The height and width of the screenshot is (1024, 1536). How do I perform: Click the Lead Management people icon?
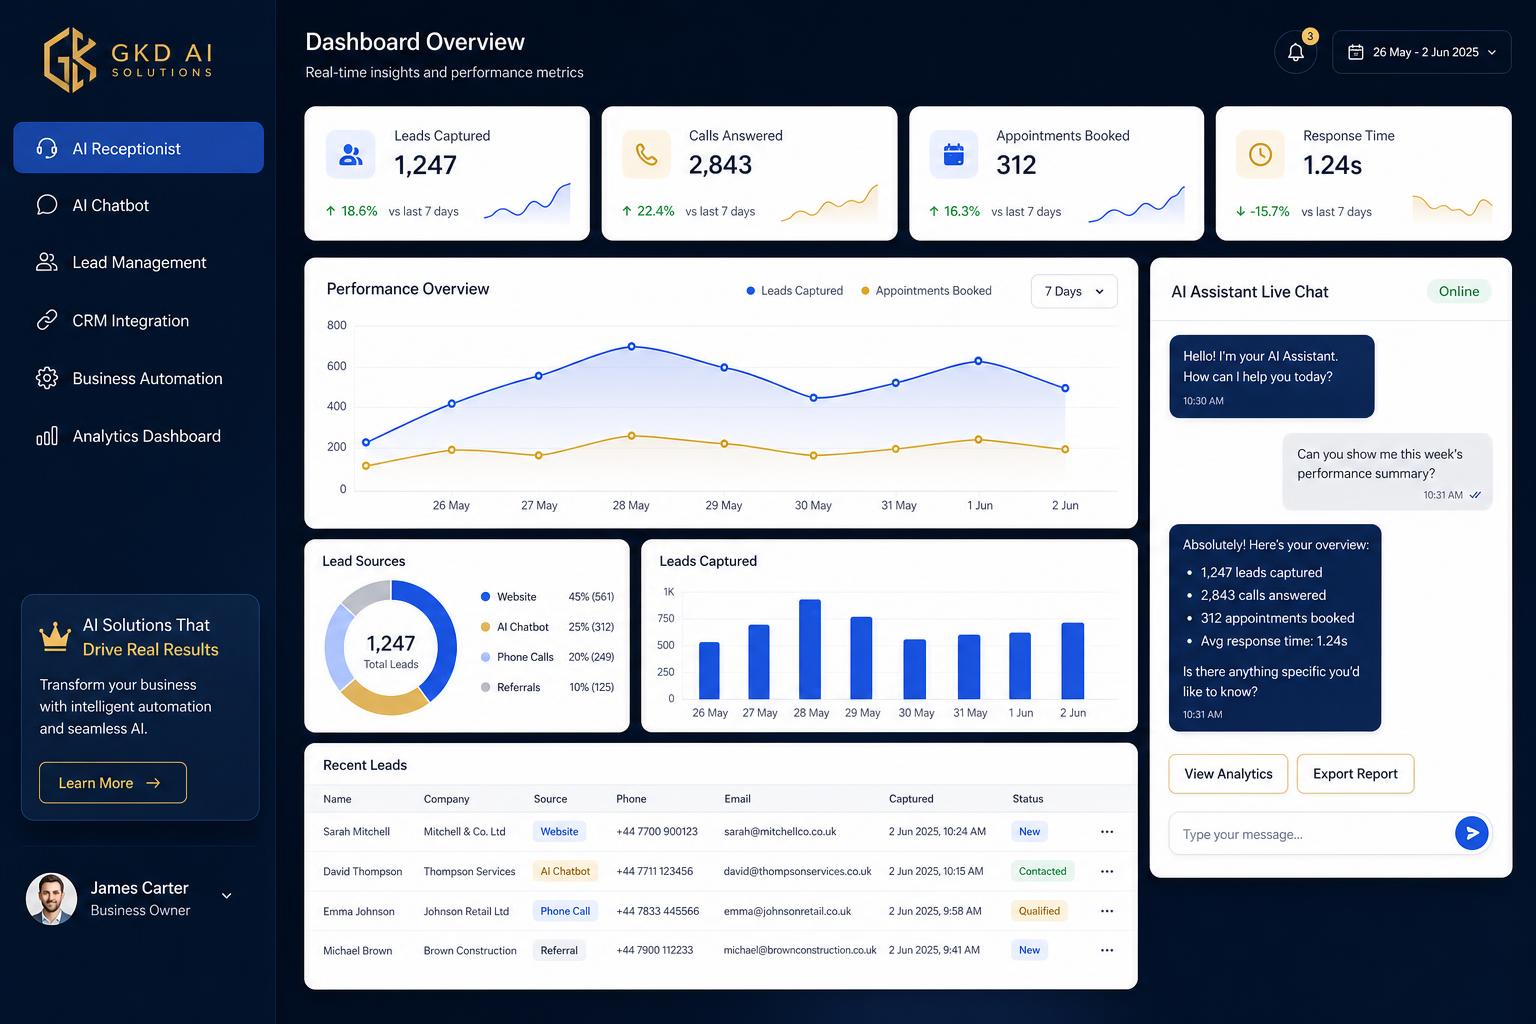[47, 262]
